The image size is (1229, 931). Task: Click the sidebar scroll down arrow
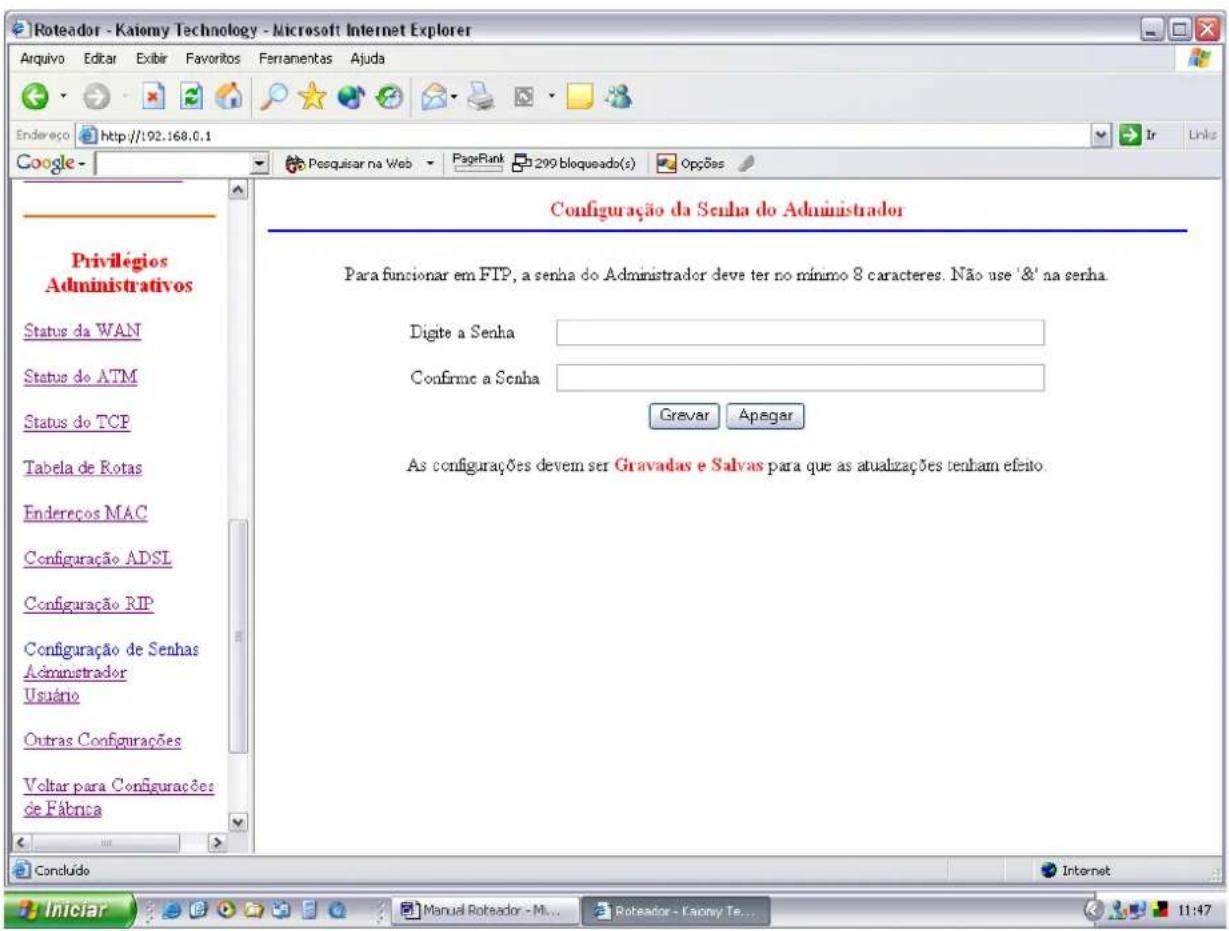238,825
